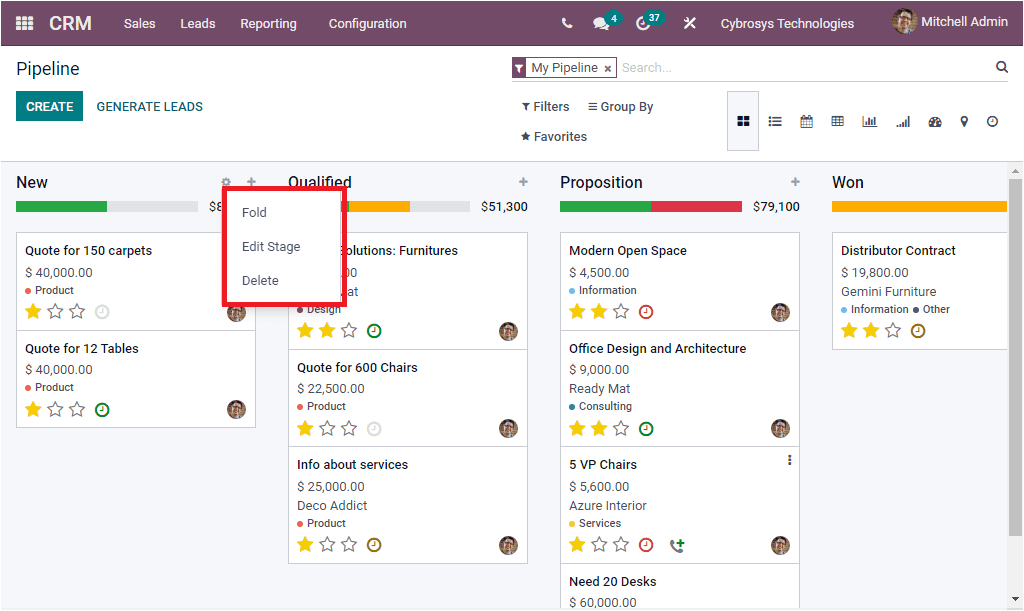
Task: Open the Reporting menu
Action: coord(268,22)
